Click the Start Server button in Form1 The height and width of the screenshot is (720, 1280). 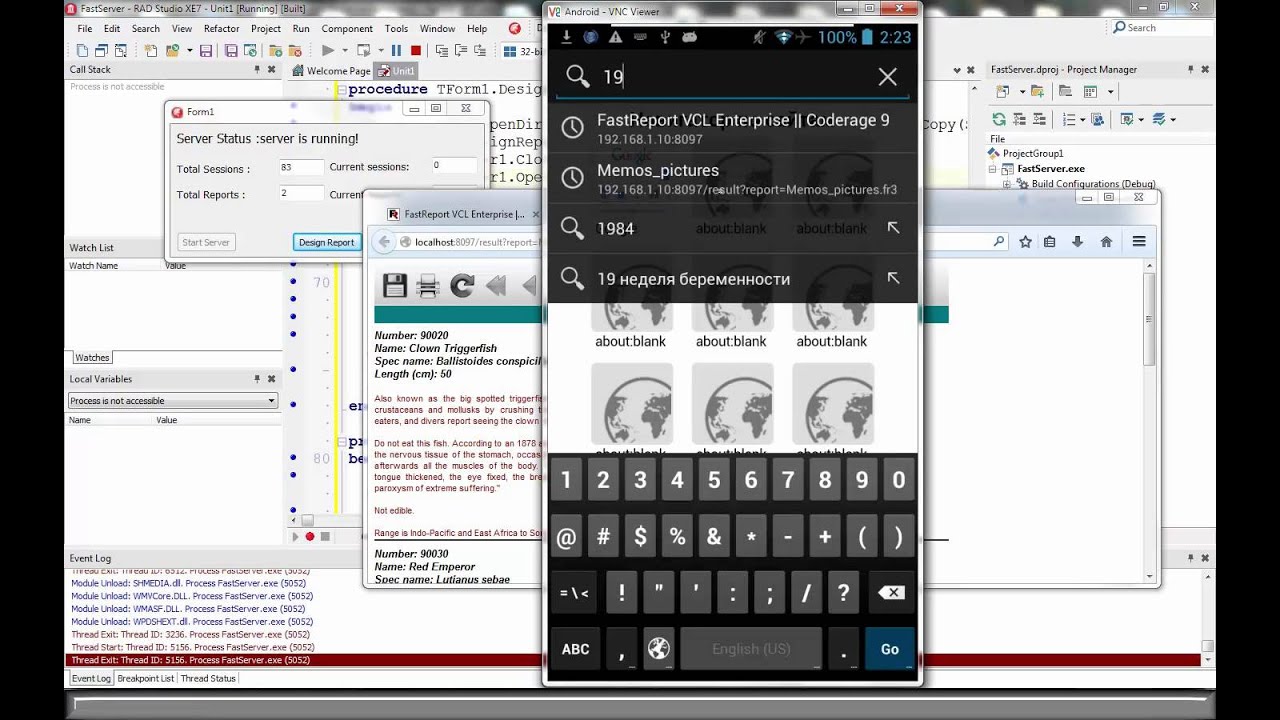point(206,242)
